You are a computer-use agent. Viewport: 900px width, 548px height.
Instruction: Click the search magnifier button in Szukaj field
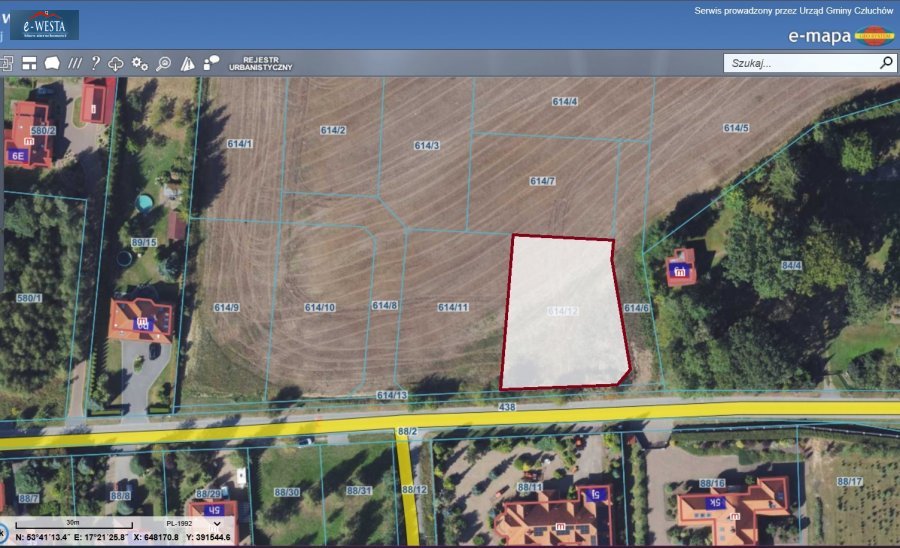point(886,62)
